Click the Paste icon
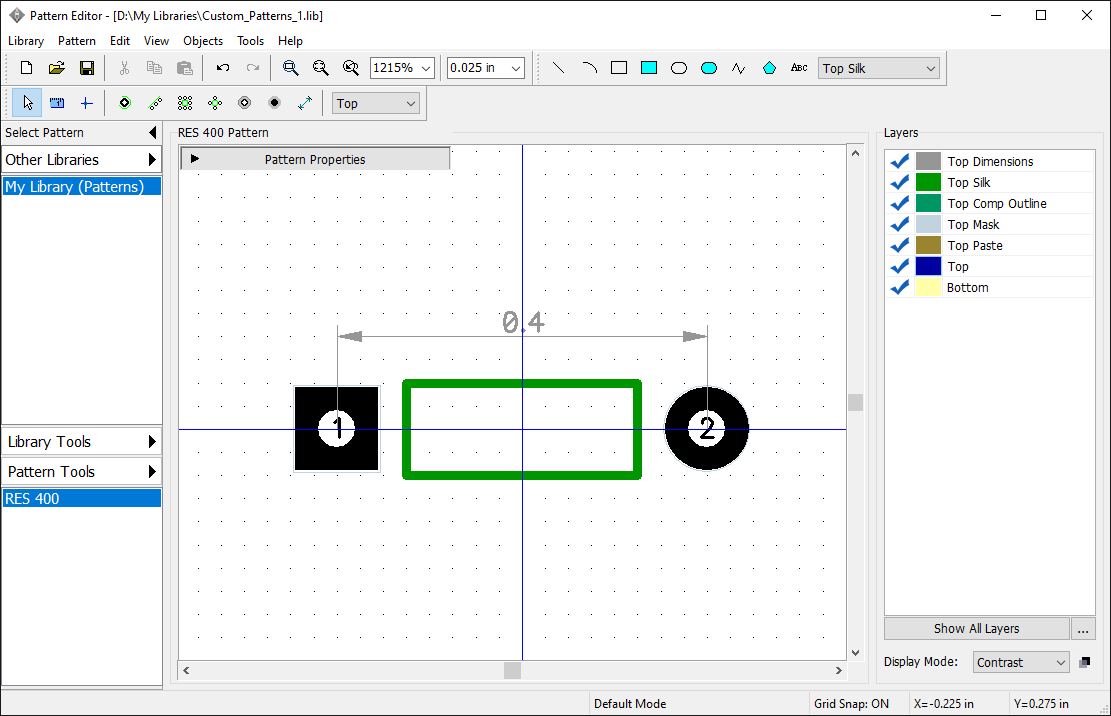 184,68
